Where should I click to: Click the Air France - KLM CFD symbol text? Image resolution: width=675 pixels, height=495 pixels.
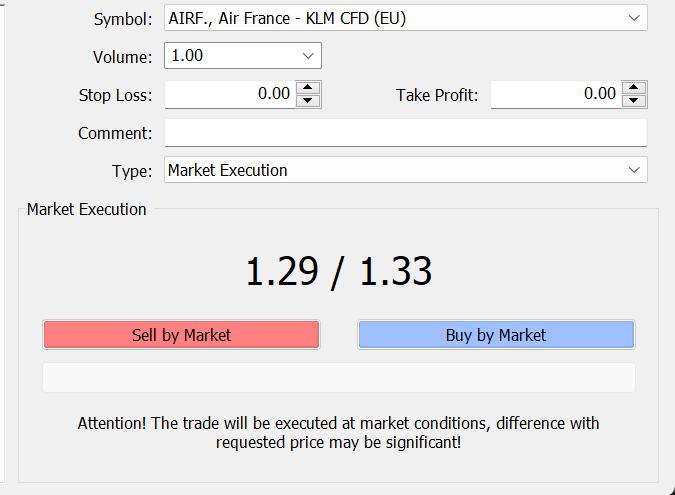point(287,18)
